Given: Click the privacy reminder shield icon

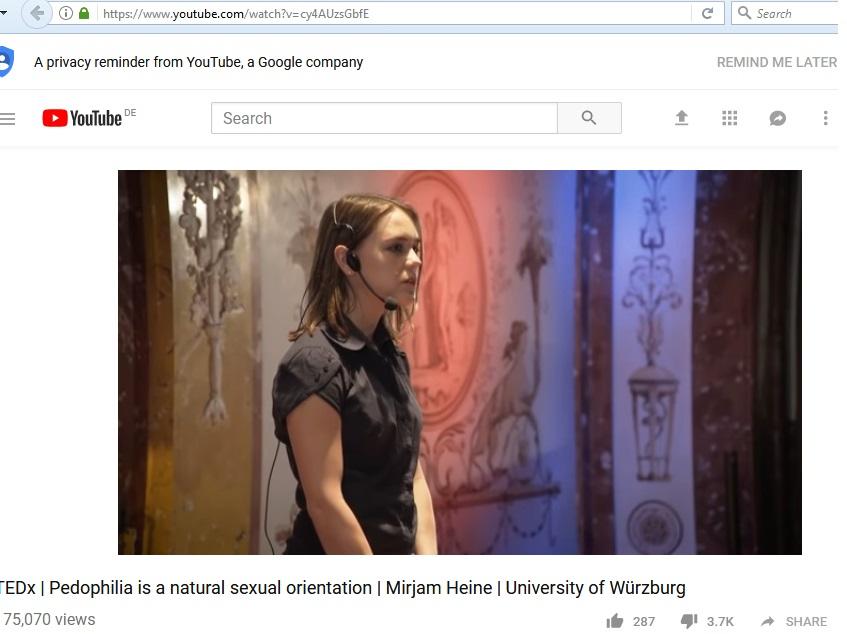Looking at the screenshot, I should (6, 62).
